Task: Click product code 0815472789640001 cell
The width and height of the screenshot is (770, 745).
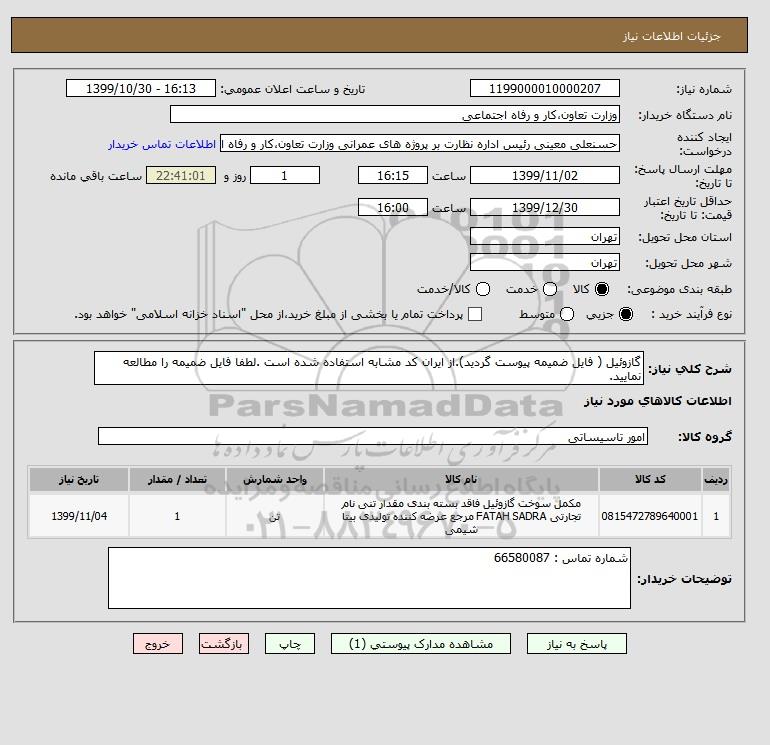Action: click(650, 516)
